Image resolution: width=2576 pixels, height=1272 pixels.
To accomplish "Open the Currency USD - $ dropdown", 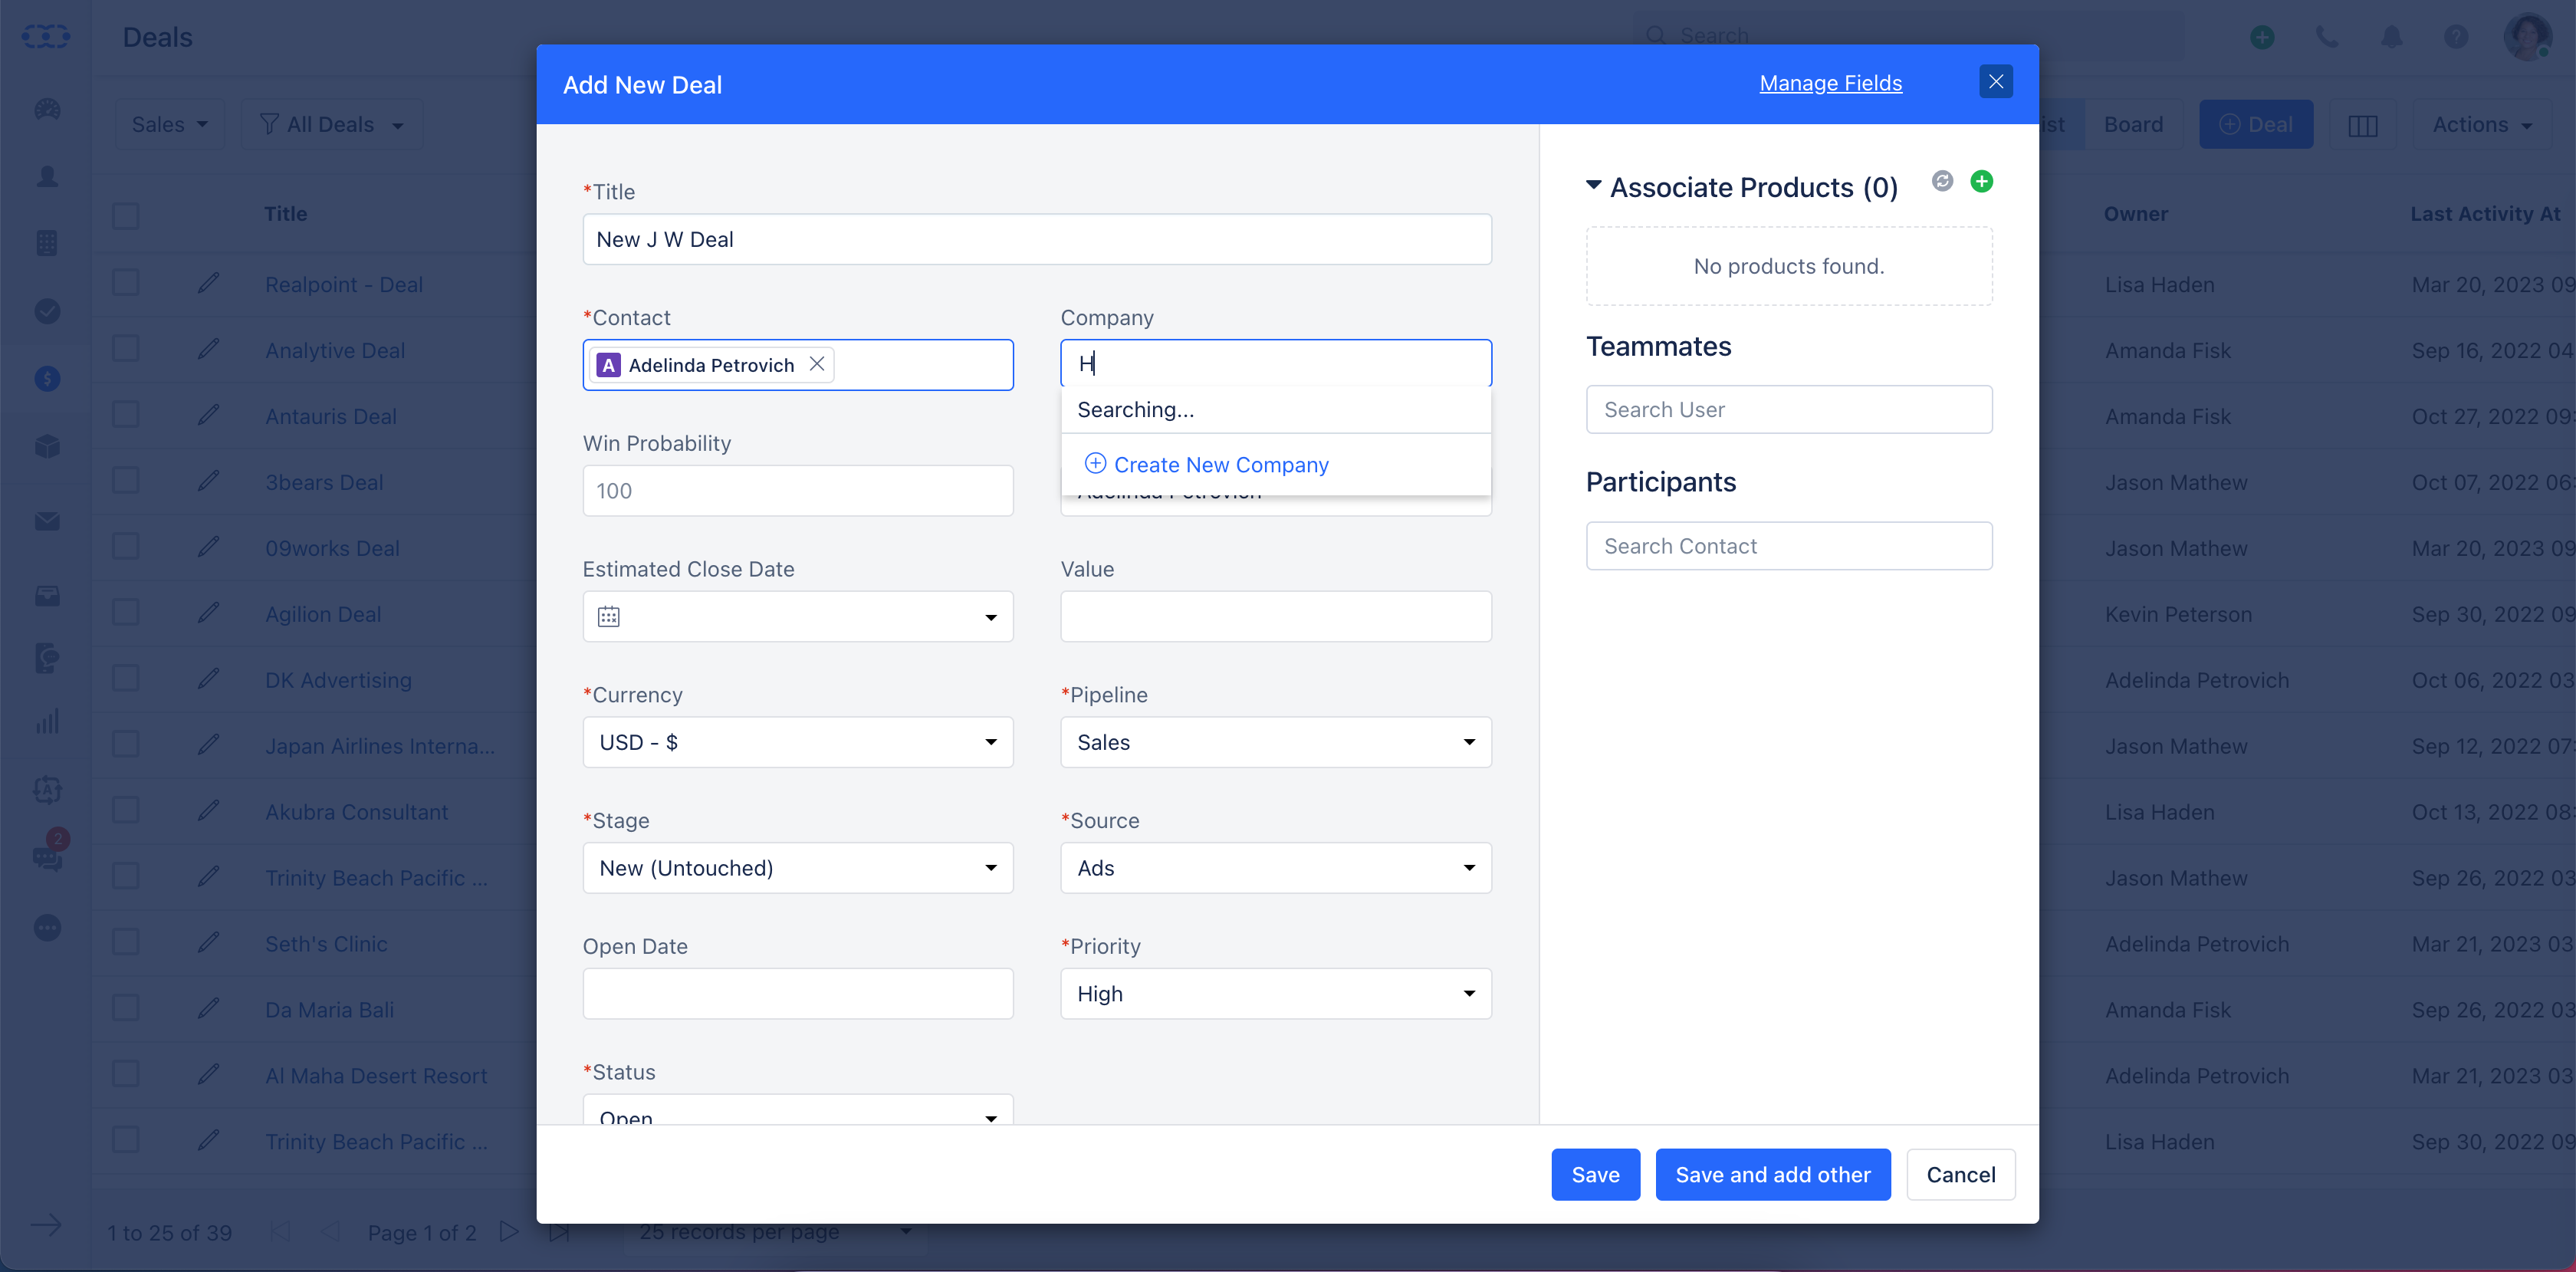I will (798, 742).
